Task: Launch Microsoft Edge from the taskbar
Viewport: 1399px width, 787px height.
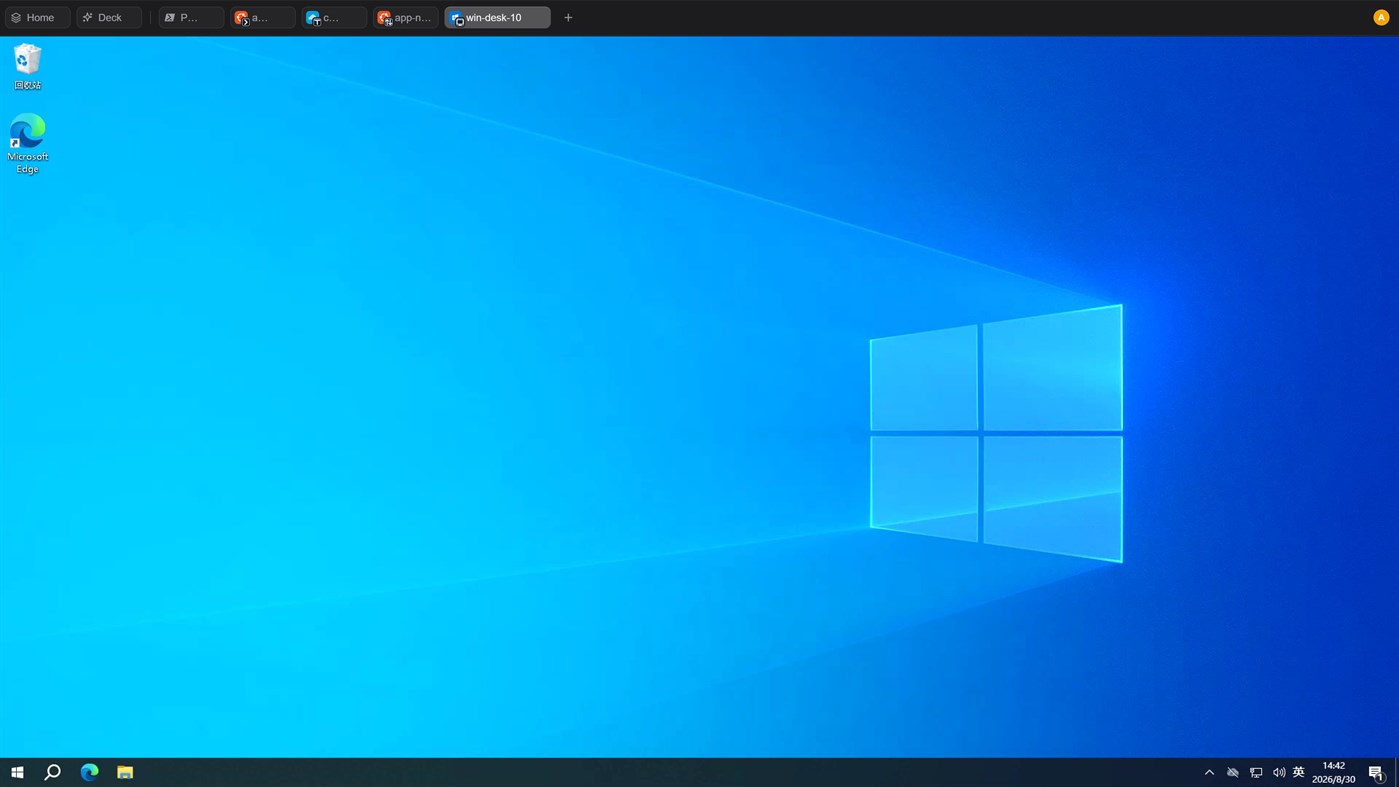Action: (x=89, y=772)
